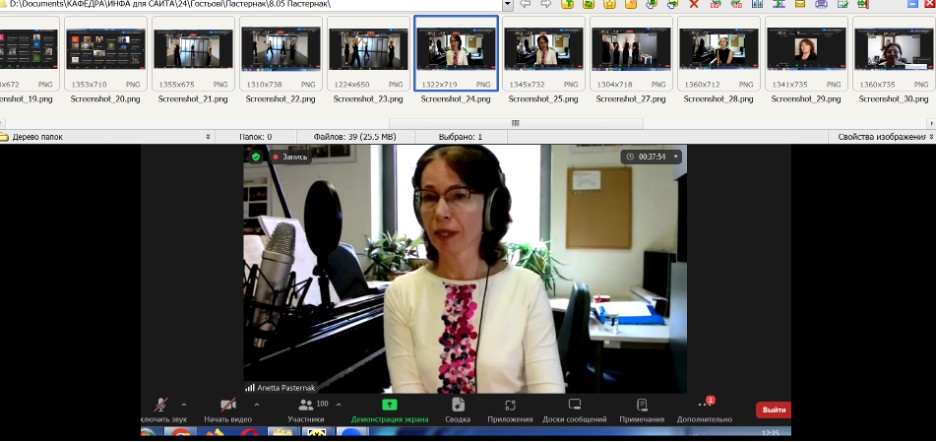Open favorites via the star folder icon
936x442 pixels.
[609, 4]
